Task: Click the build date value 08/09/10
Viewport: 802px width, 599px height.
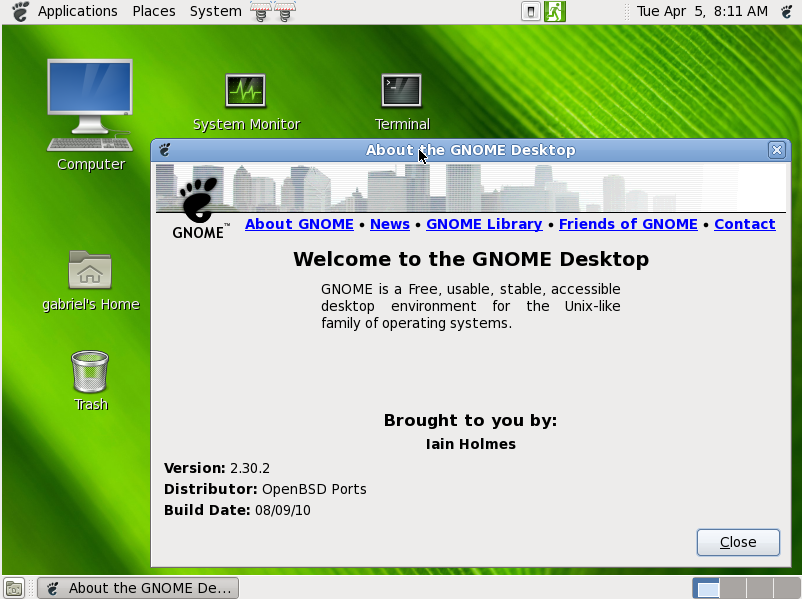Action: pos(283,510)
